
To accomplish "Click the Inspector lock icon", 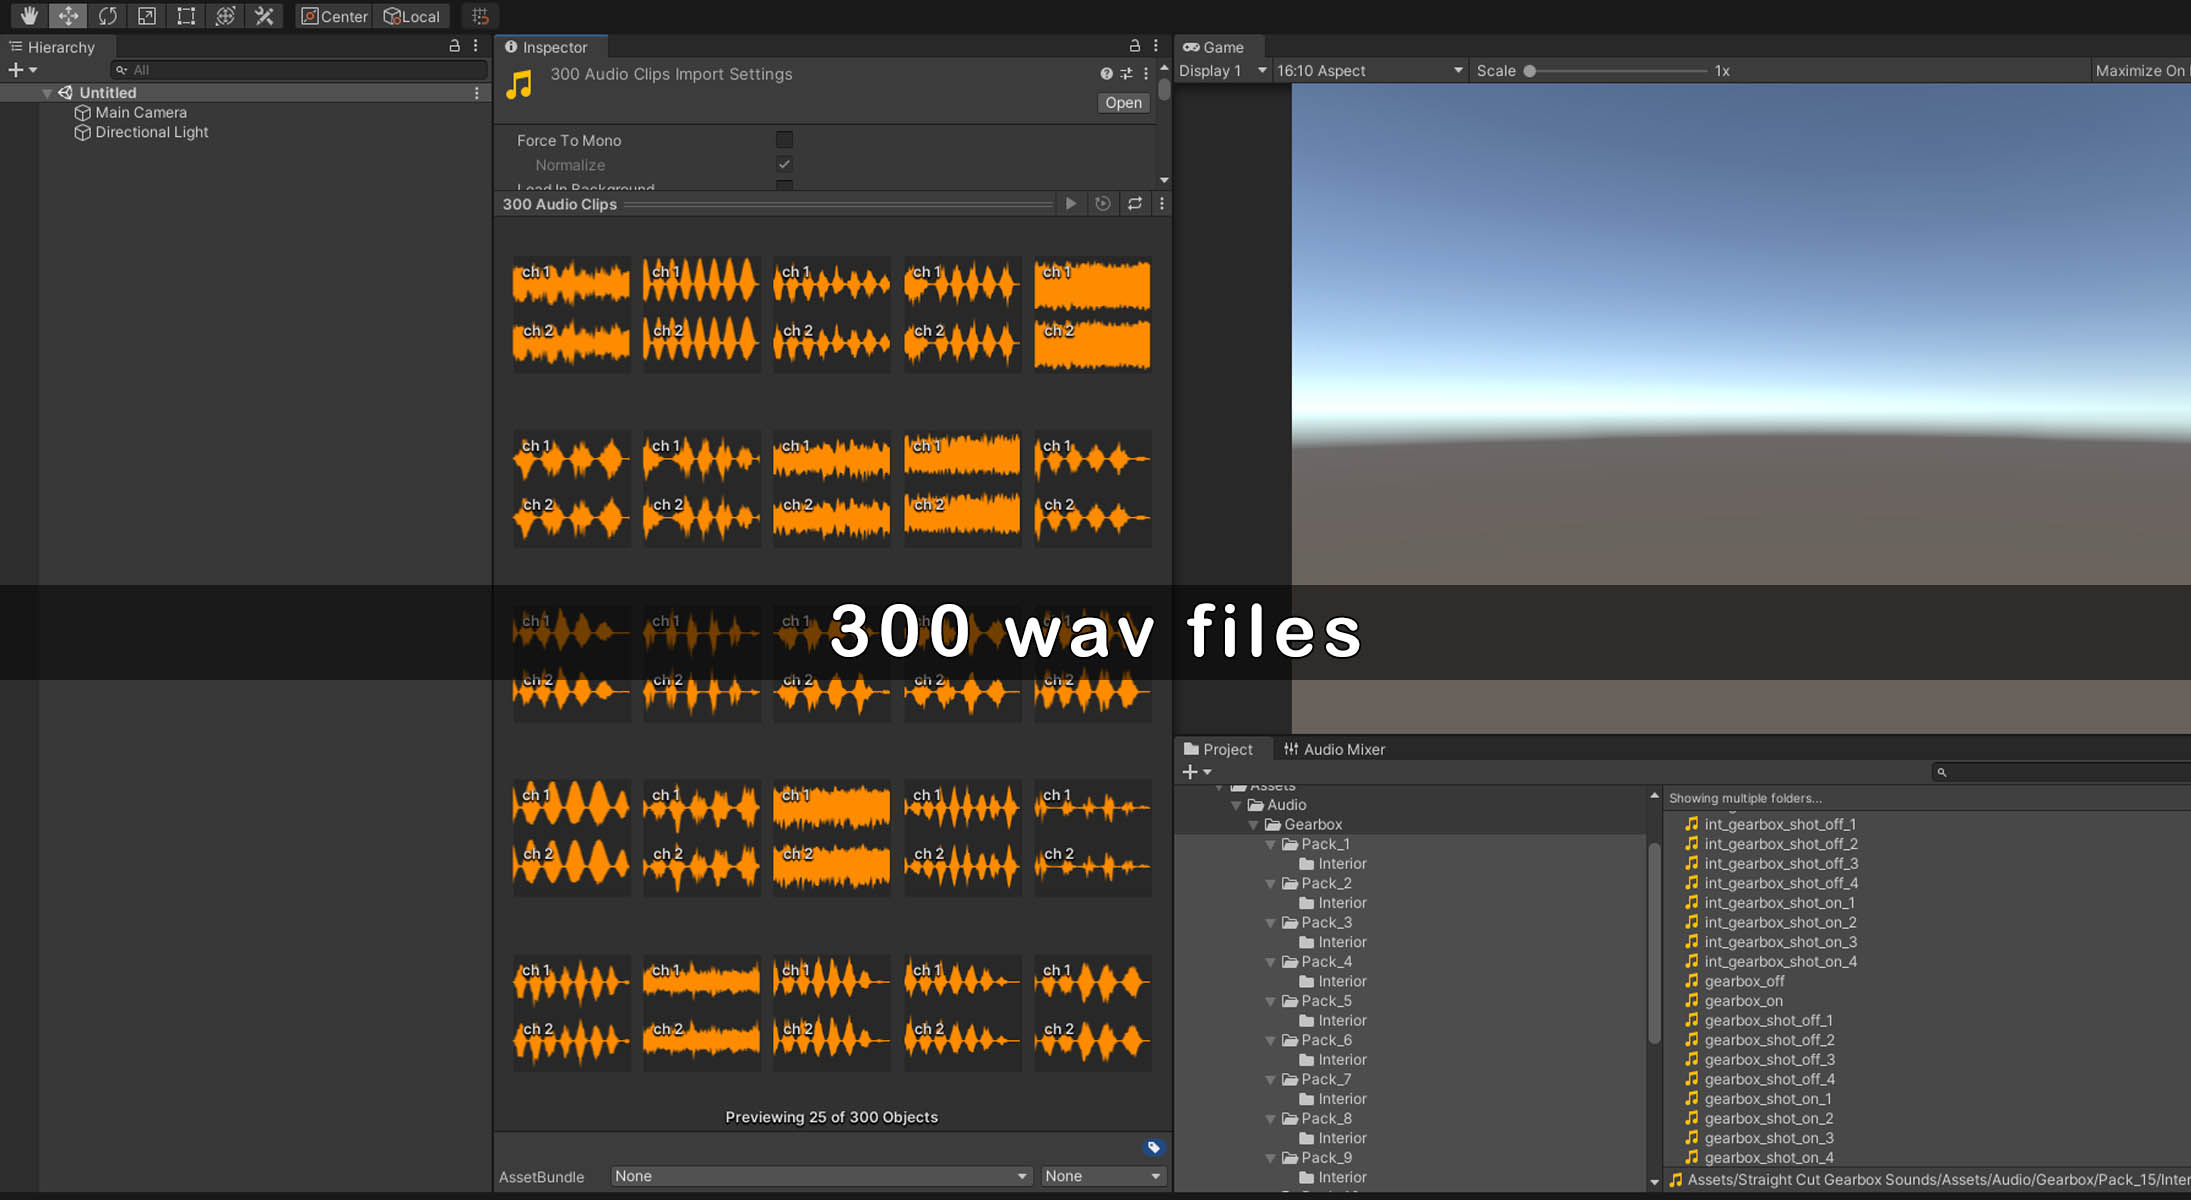I will click(1134, 46).
